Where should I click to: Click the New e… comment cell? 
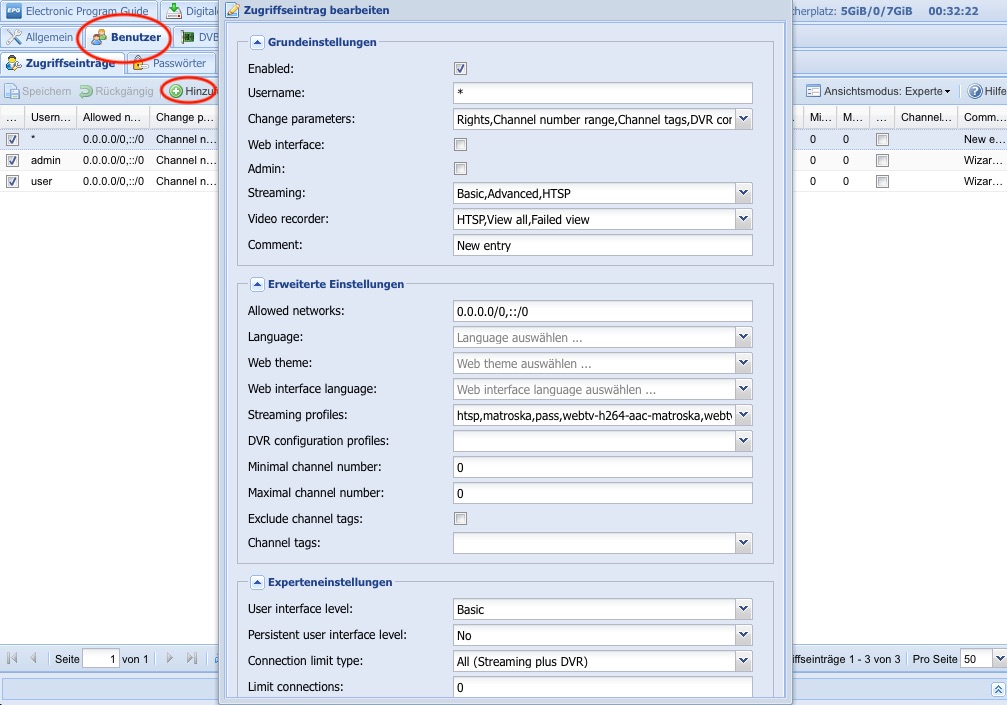tap(983, 139)
